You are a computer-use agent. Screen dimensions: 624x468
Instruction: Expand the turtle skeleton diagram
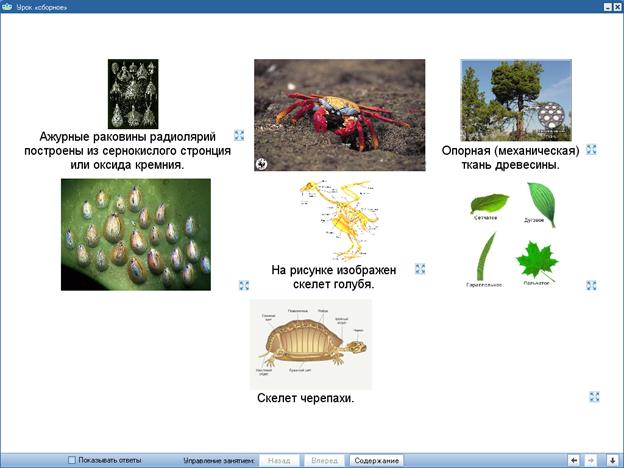pyautogui.click(x=595, y=397)
